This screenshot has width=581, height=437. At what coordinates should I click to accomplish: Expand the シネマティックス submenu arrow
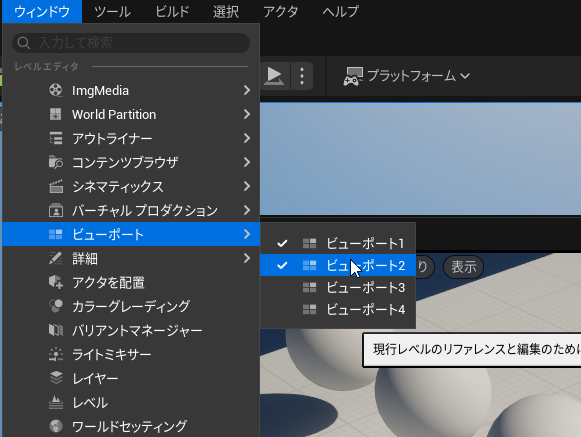247,186
